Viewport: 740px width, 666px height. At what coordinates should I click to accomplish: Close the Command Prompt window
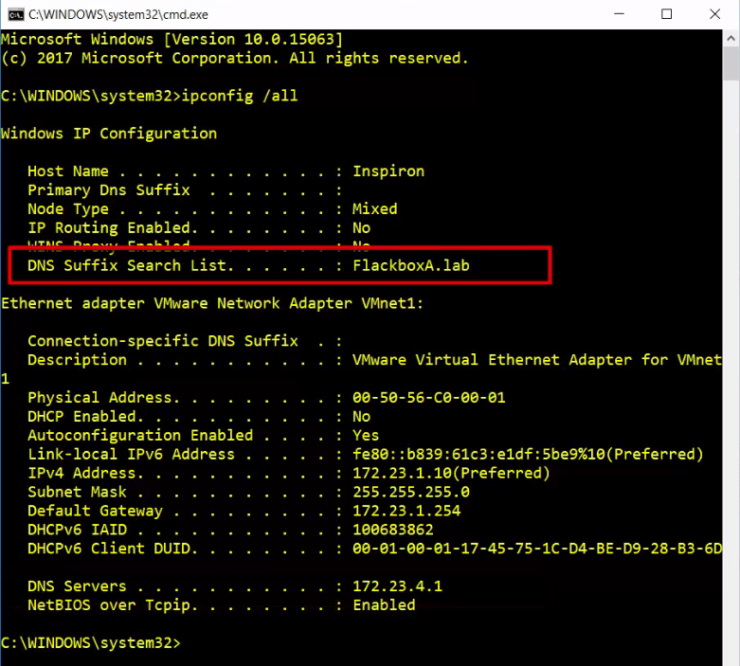click(x=715, y=14)
